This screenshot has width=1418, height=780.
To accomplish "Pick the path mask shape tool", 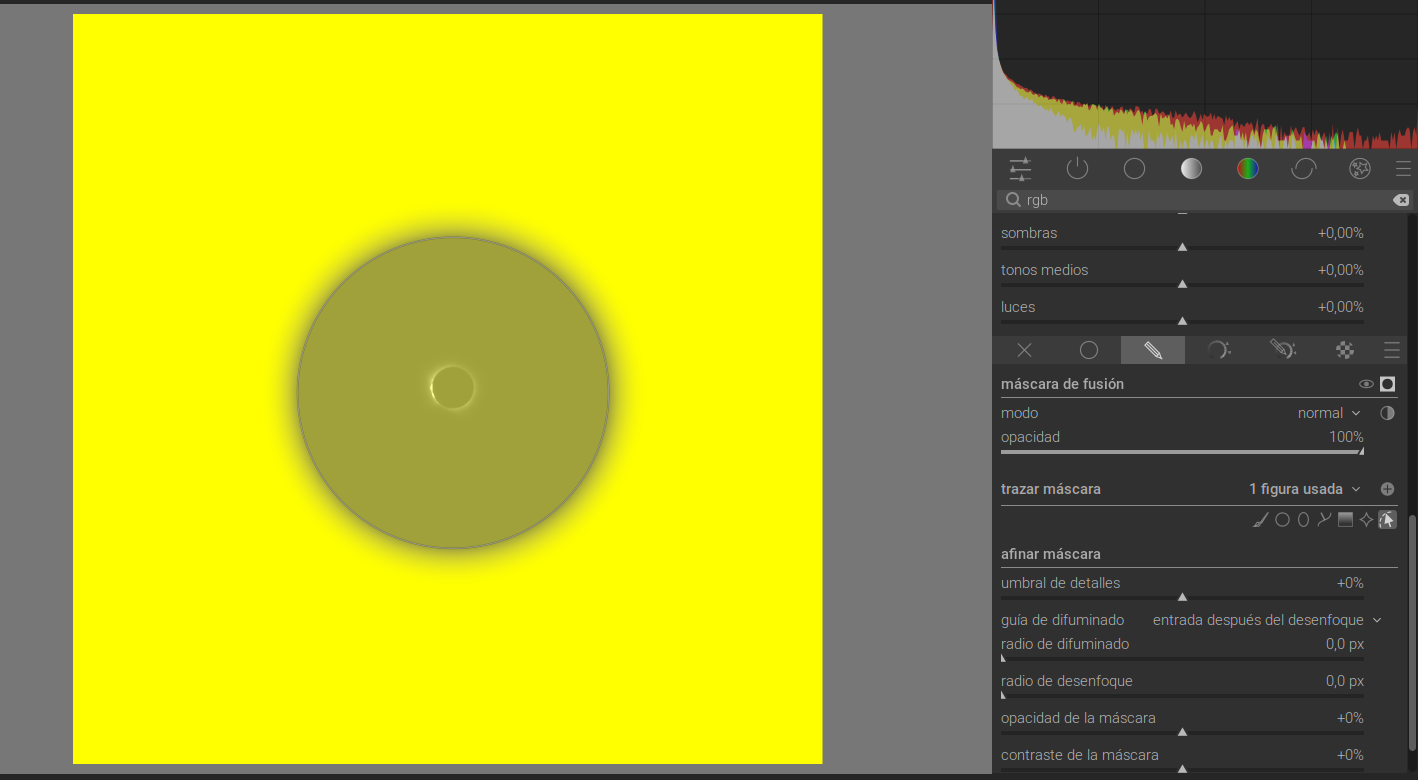I will tap(1324, 519).
